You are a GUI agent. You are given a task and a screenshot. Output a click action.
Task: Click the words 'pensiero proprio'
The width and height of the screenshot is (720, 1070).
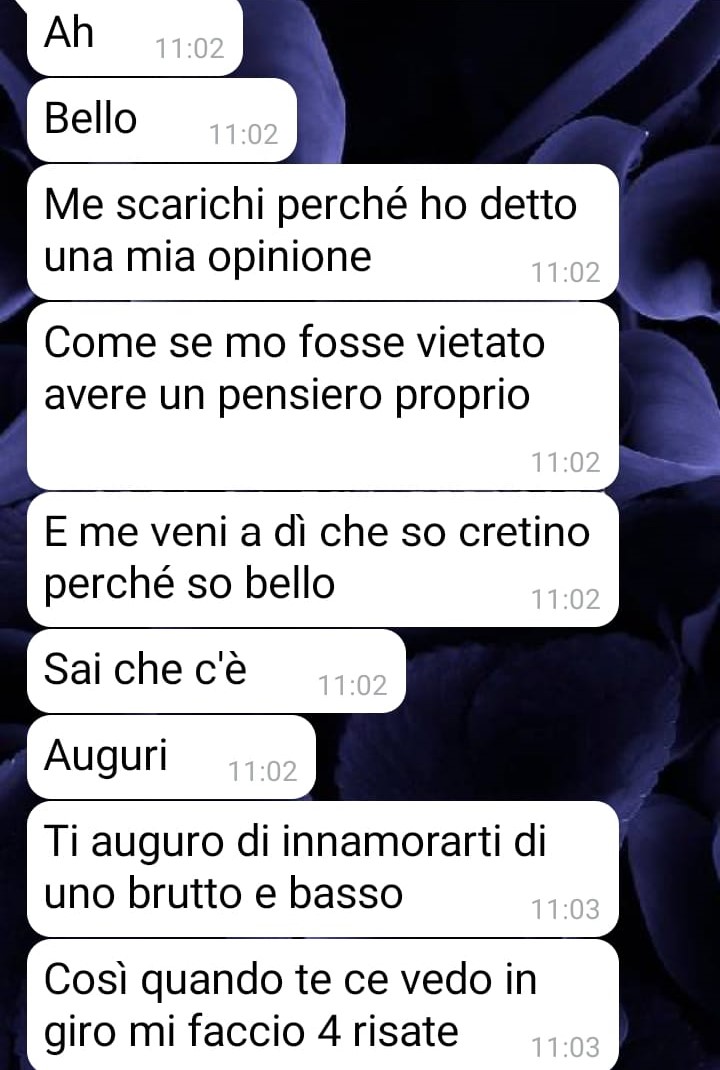[x=373, y=396]
